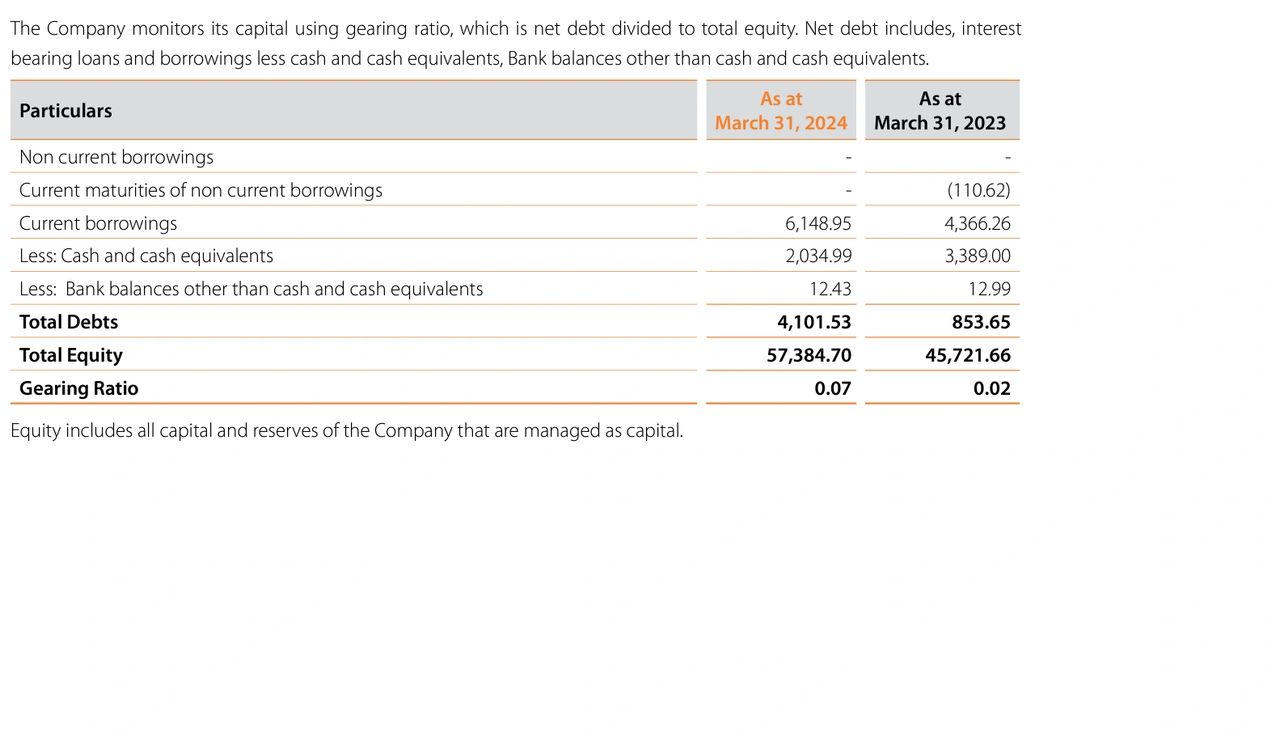Viewport: 1280px width, 741px height.
Task: Select the 2,034.99 cash value
Action: [x=818, y=256]
